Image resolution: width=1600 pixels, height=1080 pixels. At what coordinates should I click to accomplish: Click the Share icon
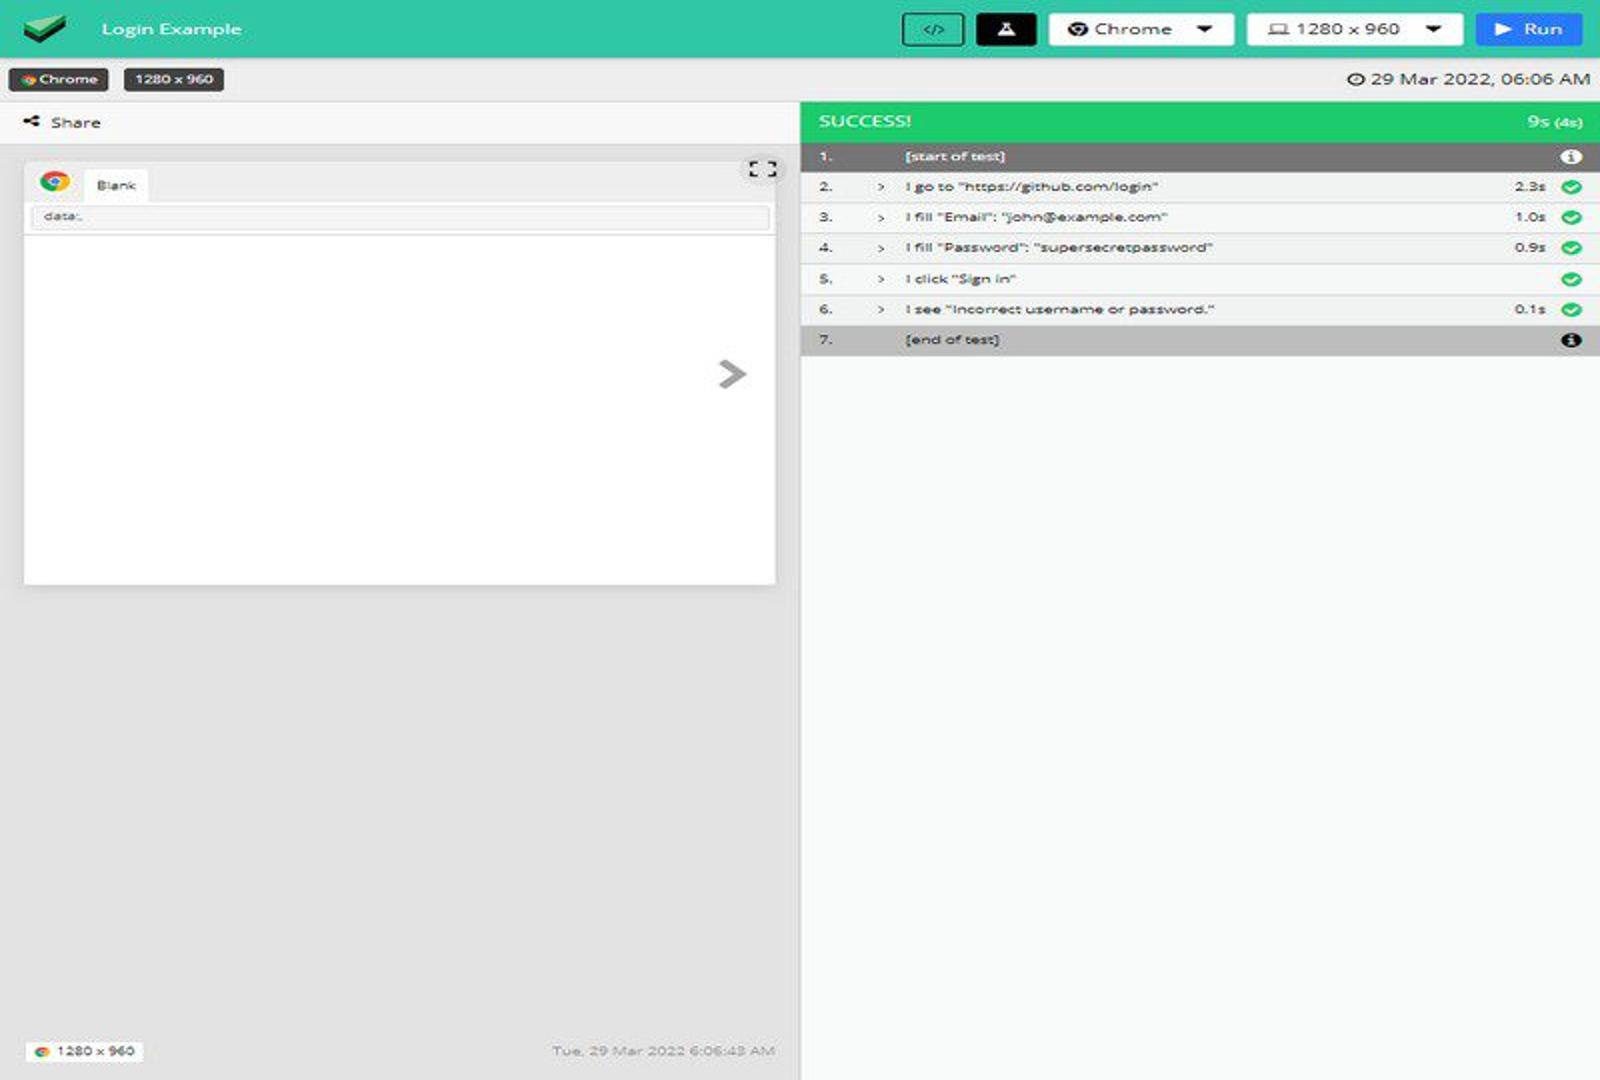(32, 122)
